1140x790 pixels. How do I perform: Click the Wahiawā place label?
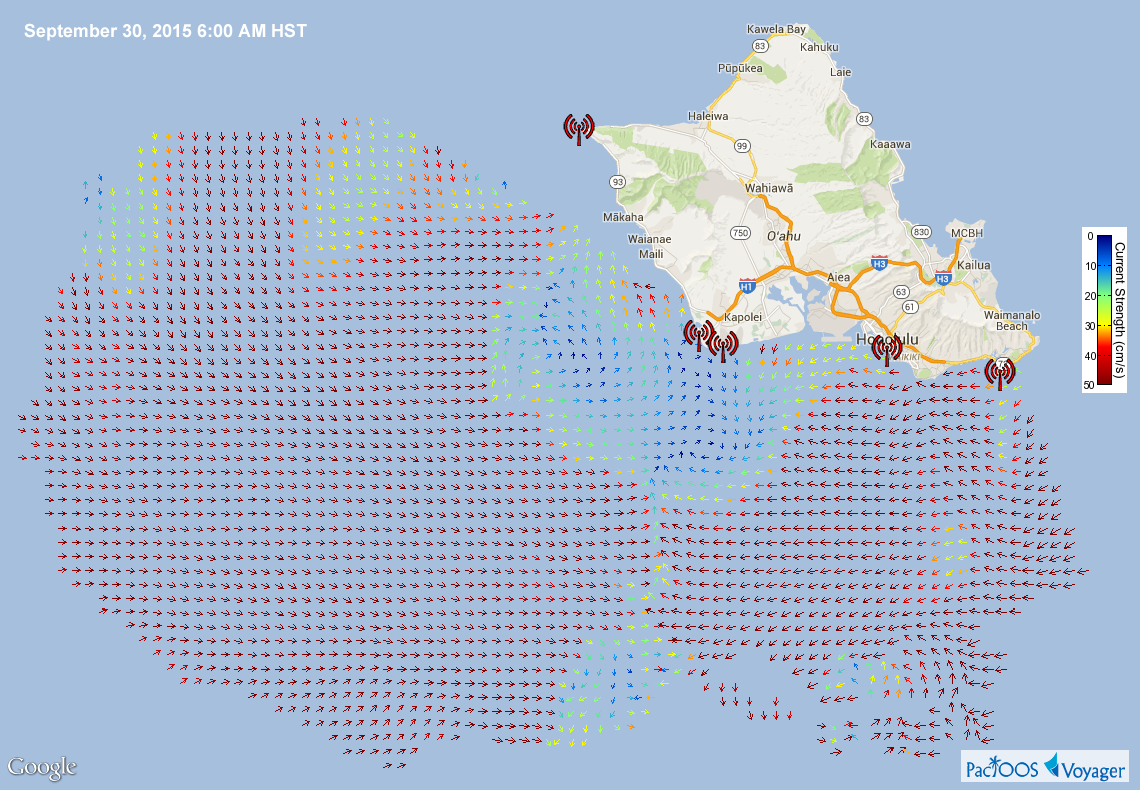768,188
